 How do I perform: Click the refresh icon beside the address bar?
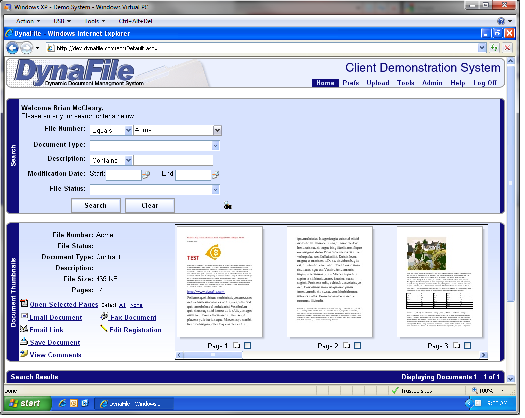pos(494,48)
